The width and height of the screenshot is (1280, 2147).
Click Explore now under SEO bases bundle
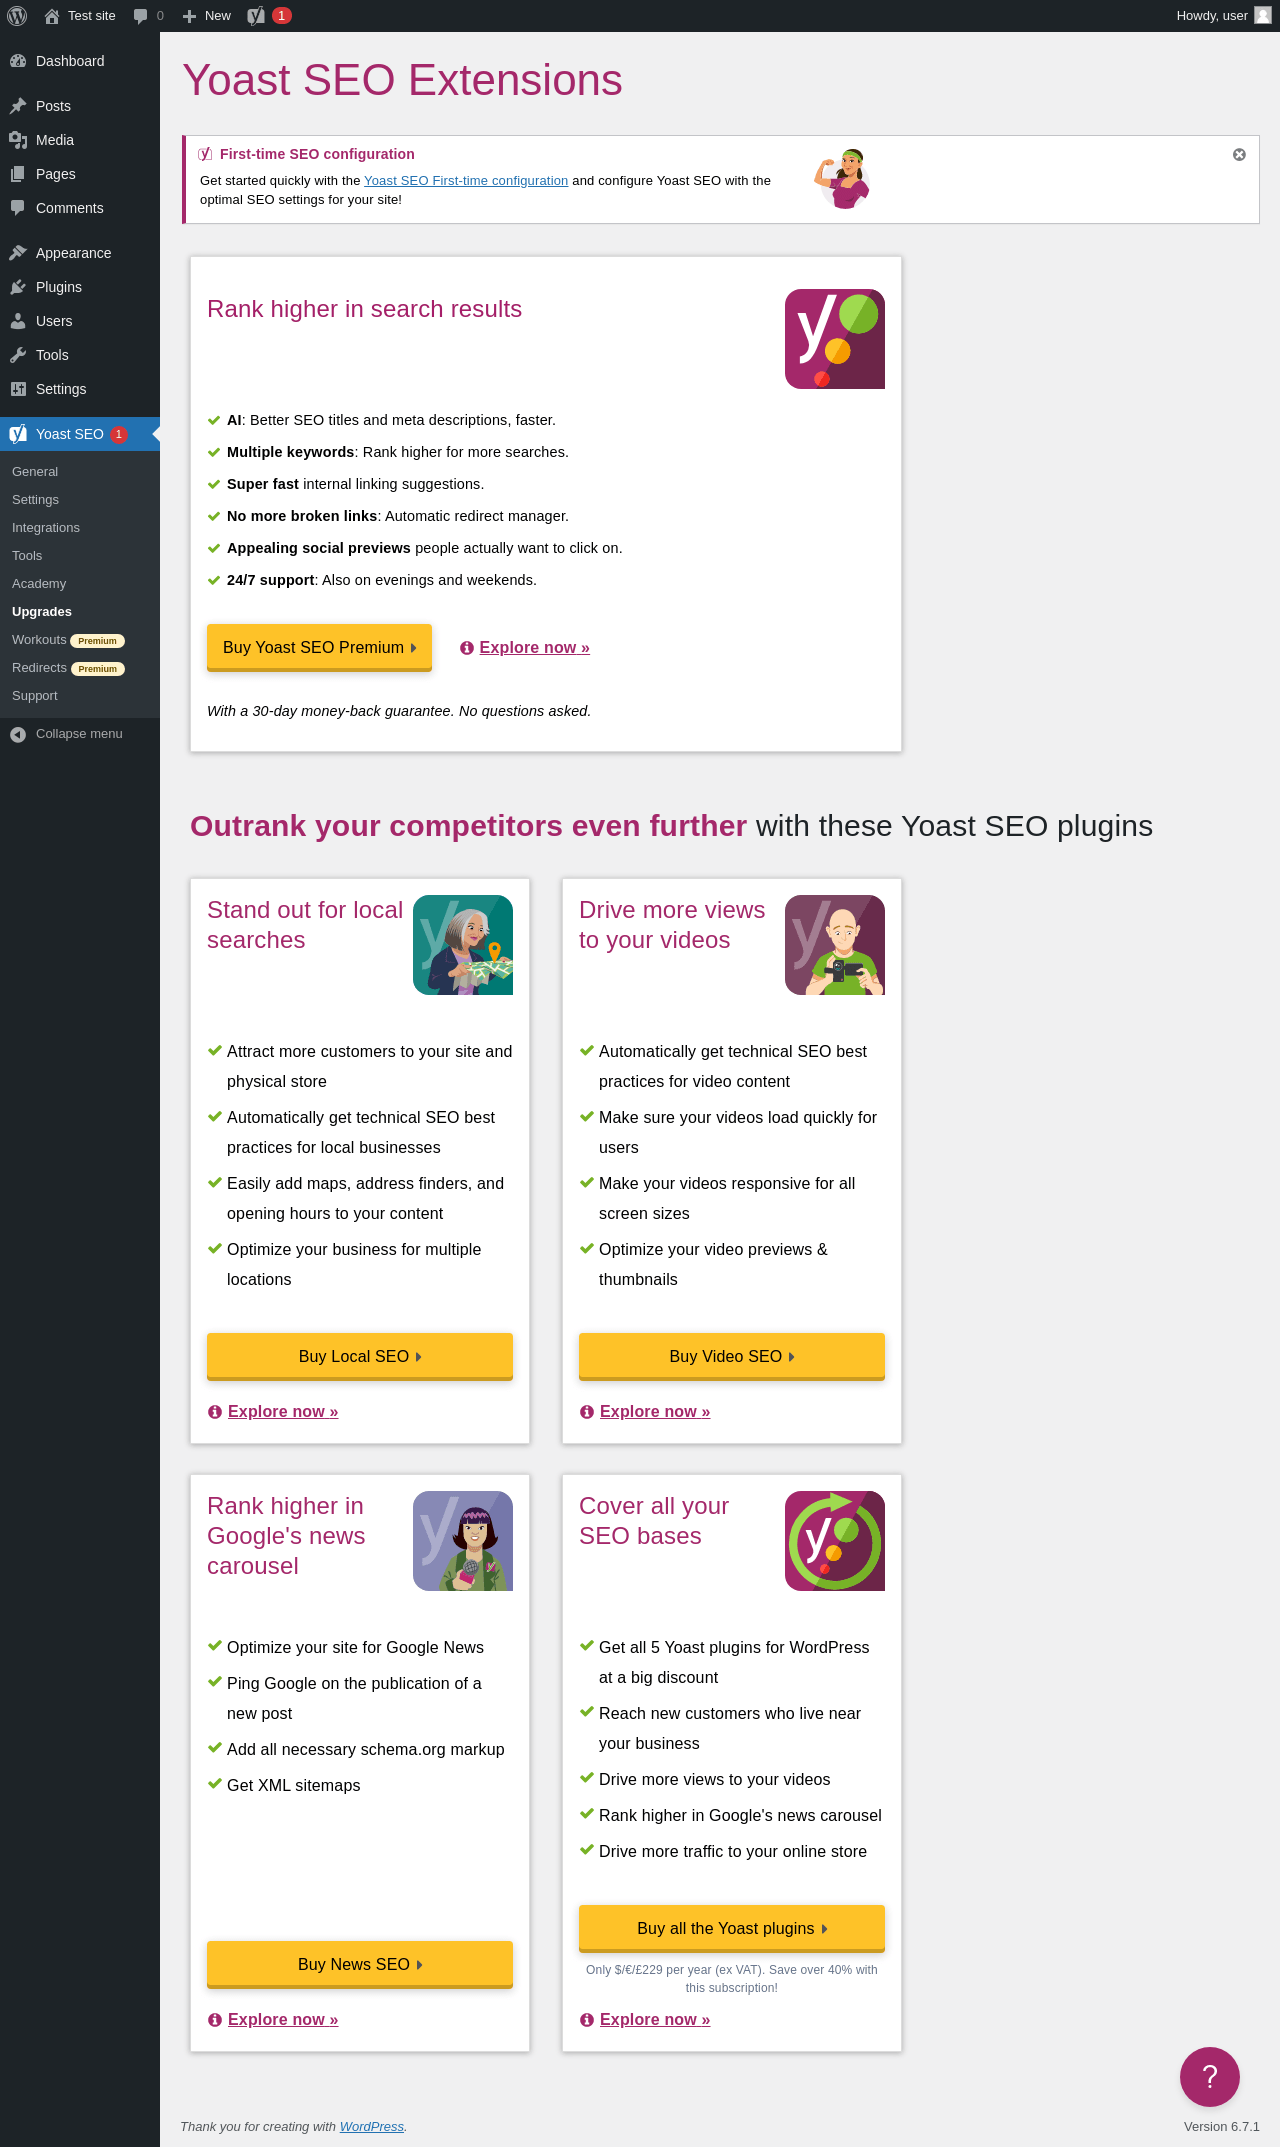[655, 2020]
